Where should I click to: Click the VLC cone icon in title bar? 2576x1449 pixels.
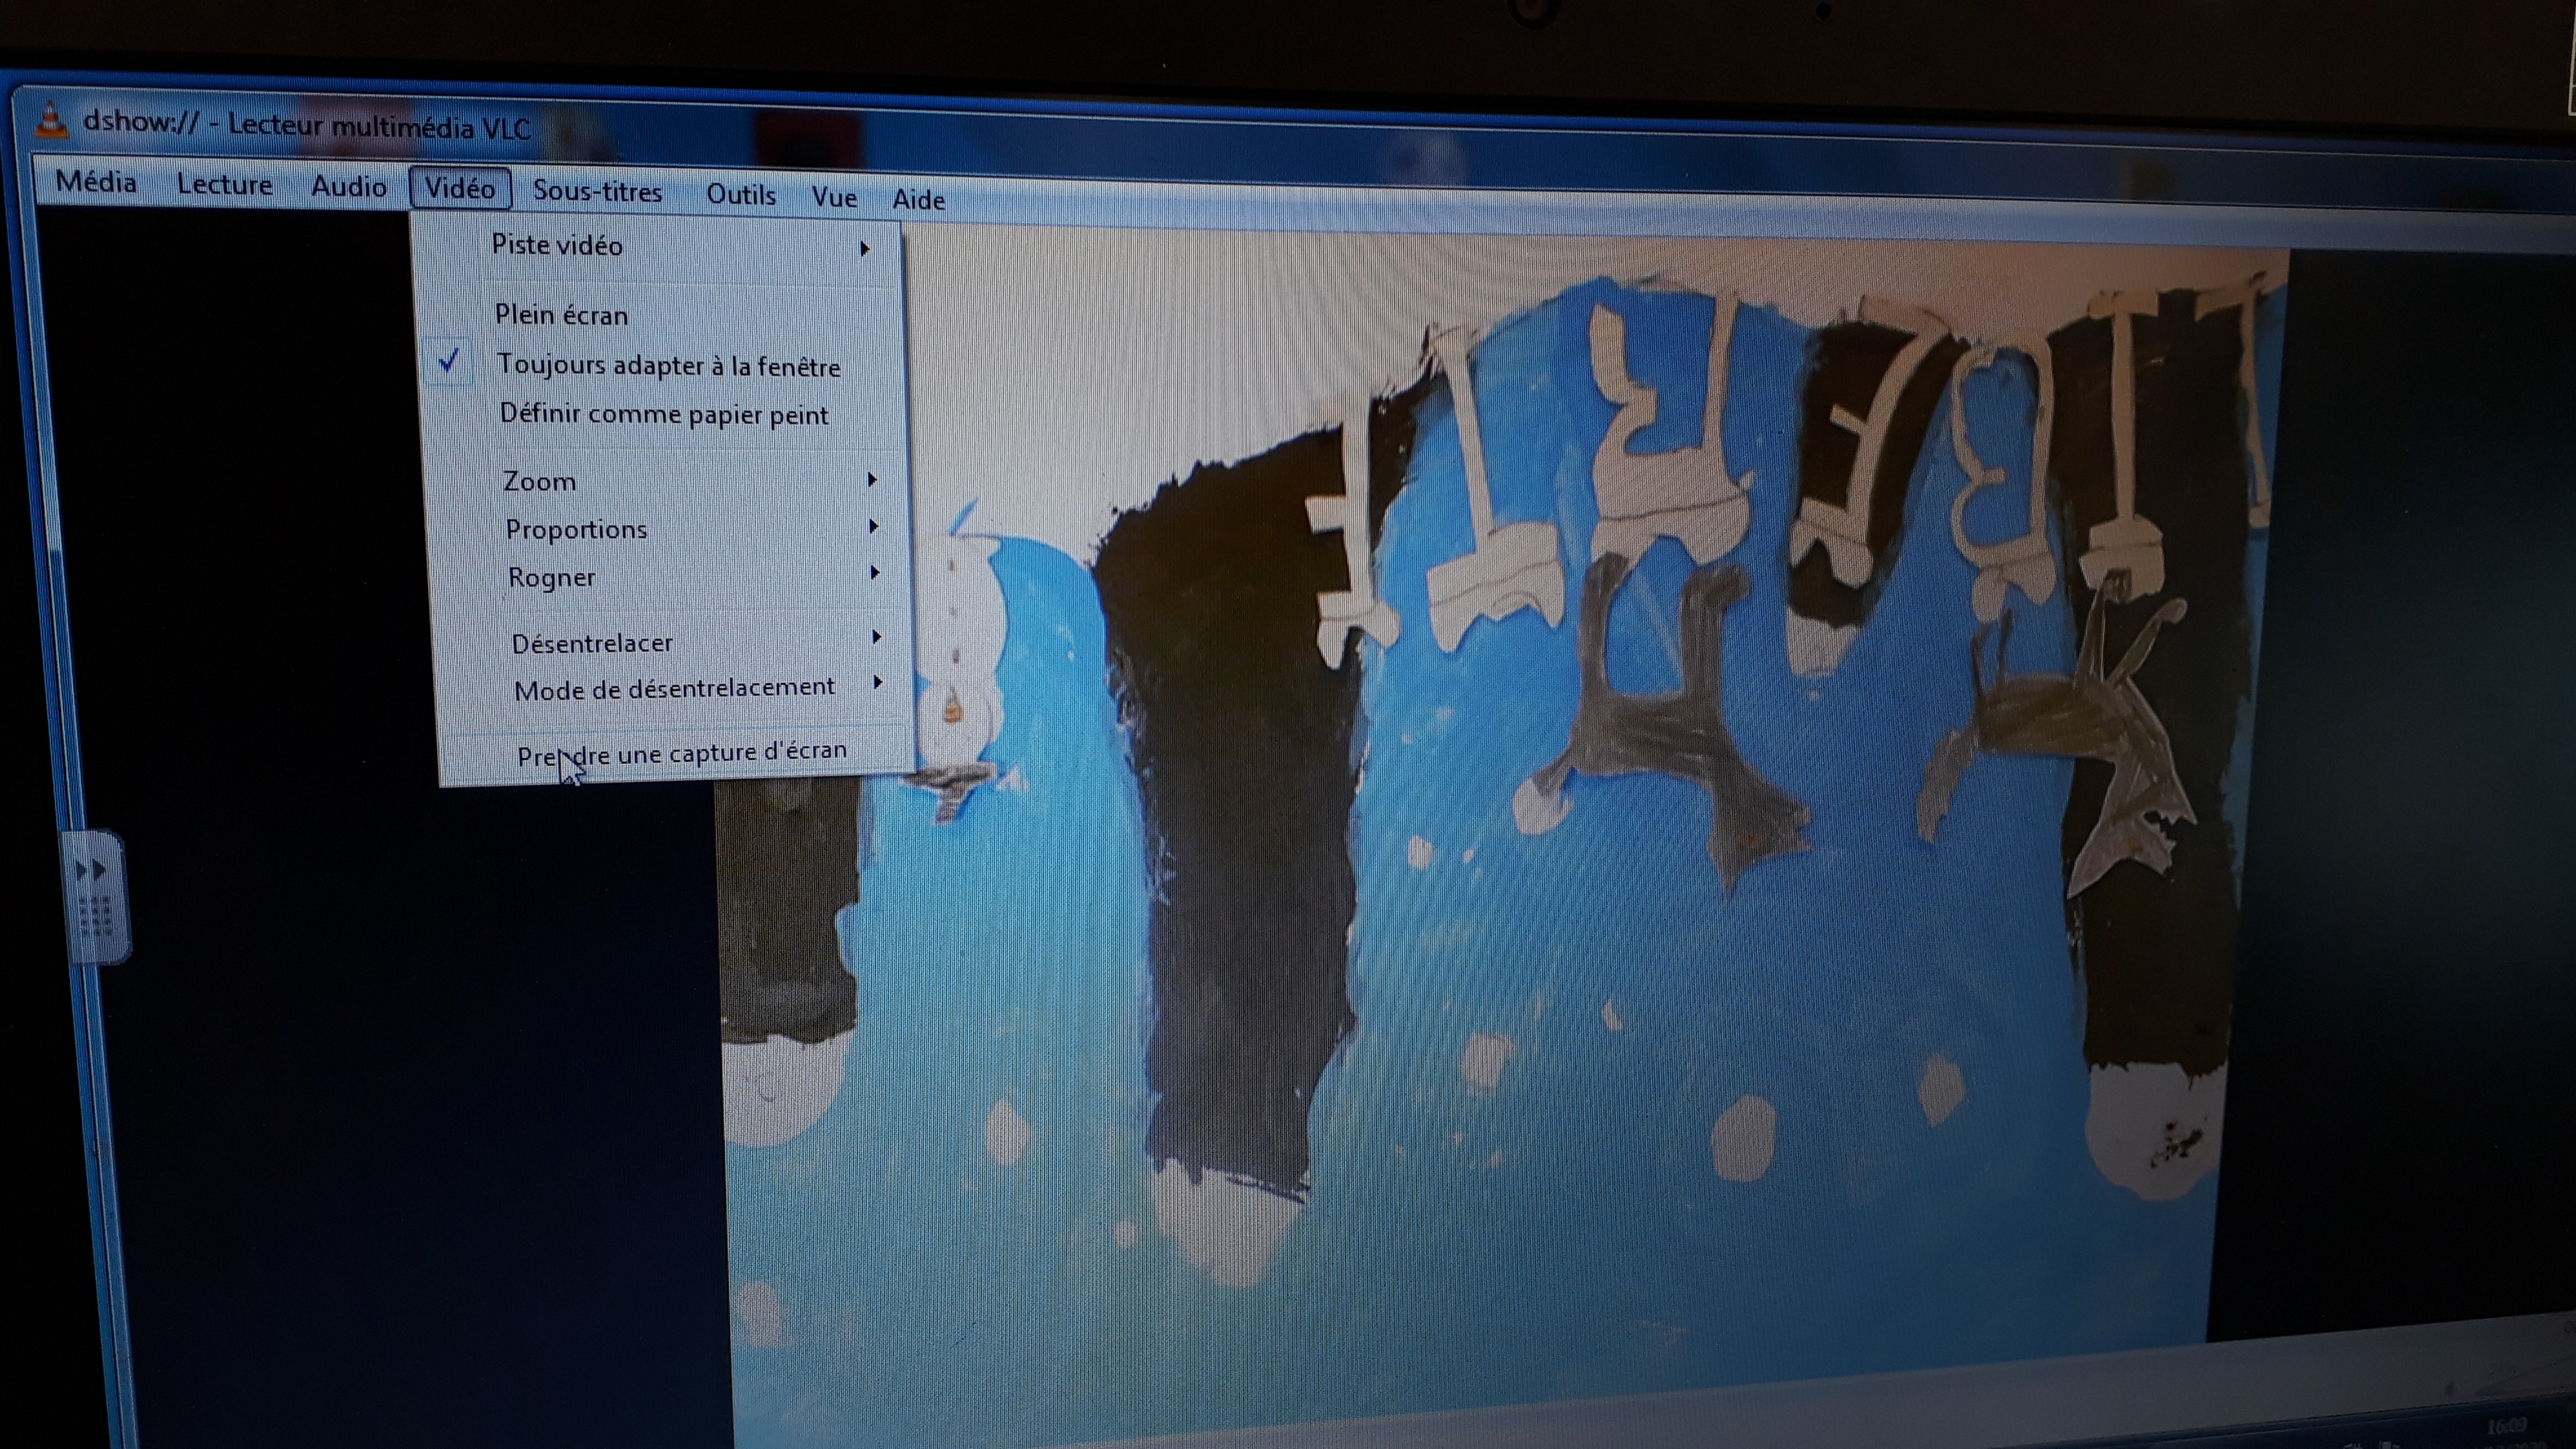click(x=50, y=121)
